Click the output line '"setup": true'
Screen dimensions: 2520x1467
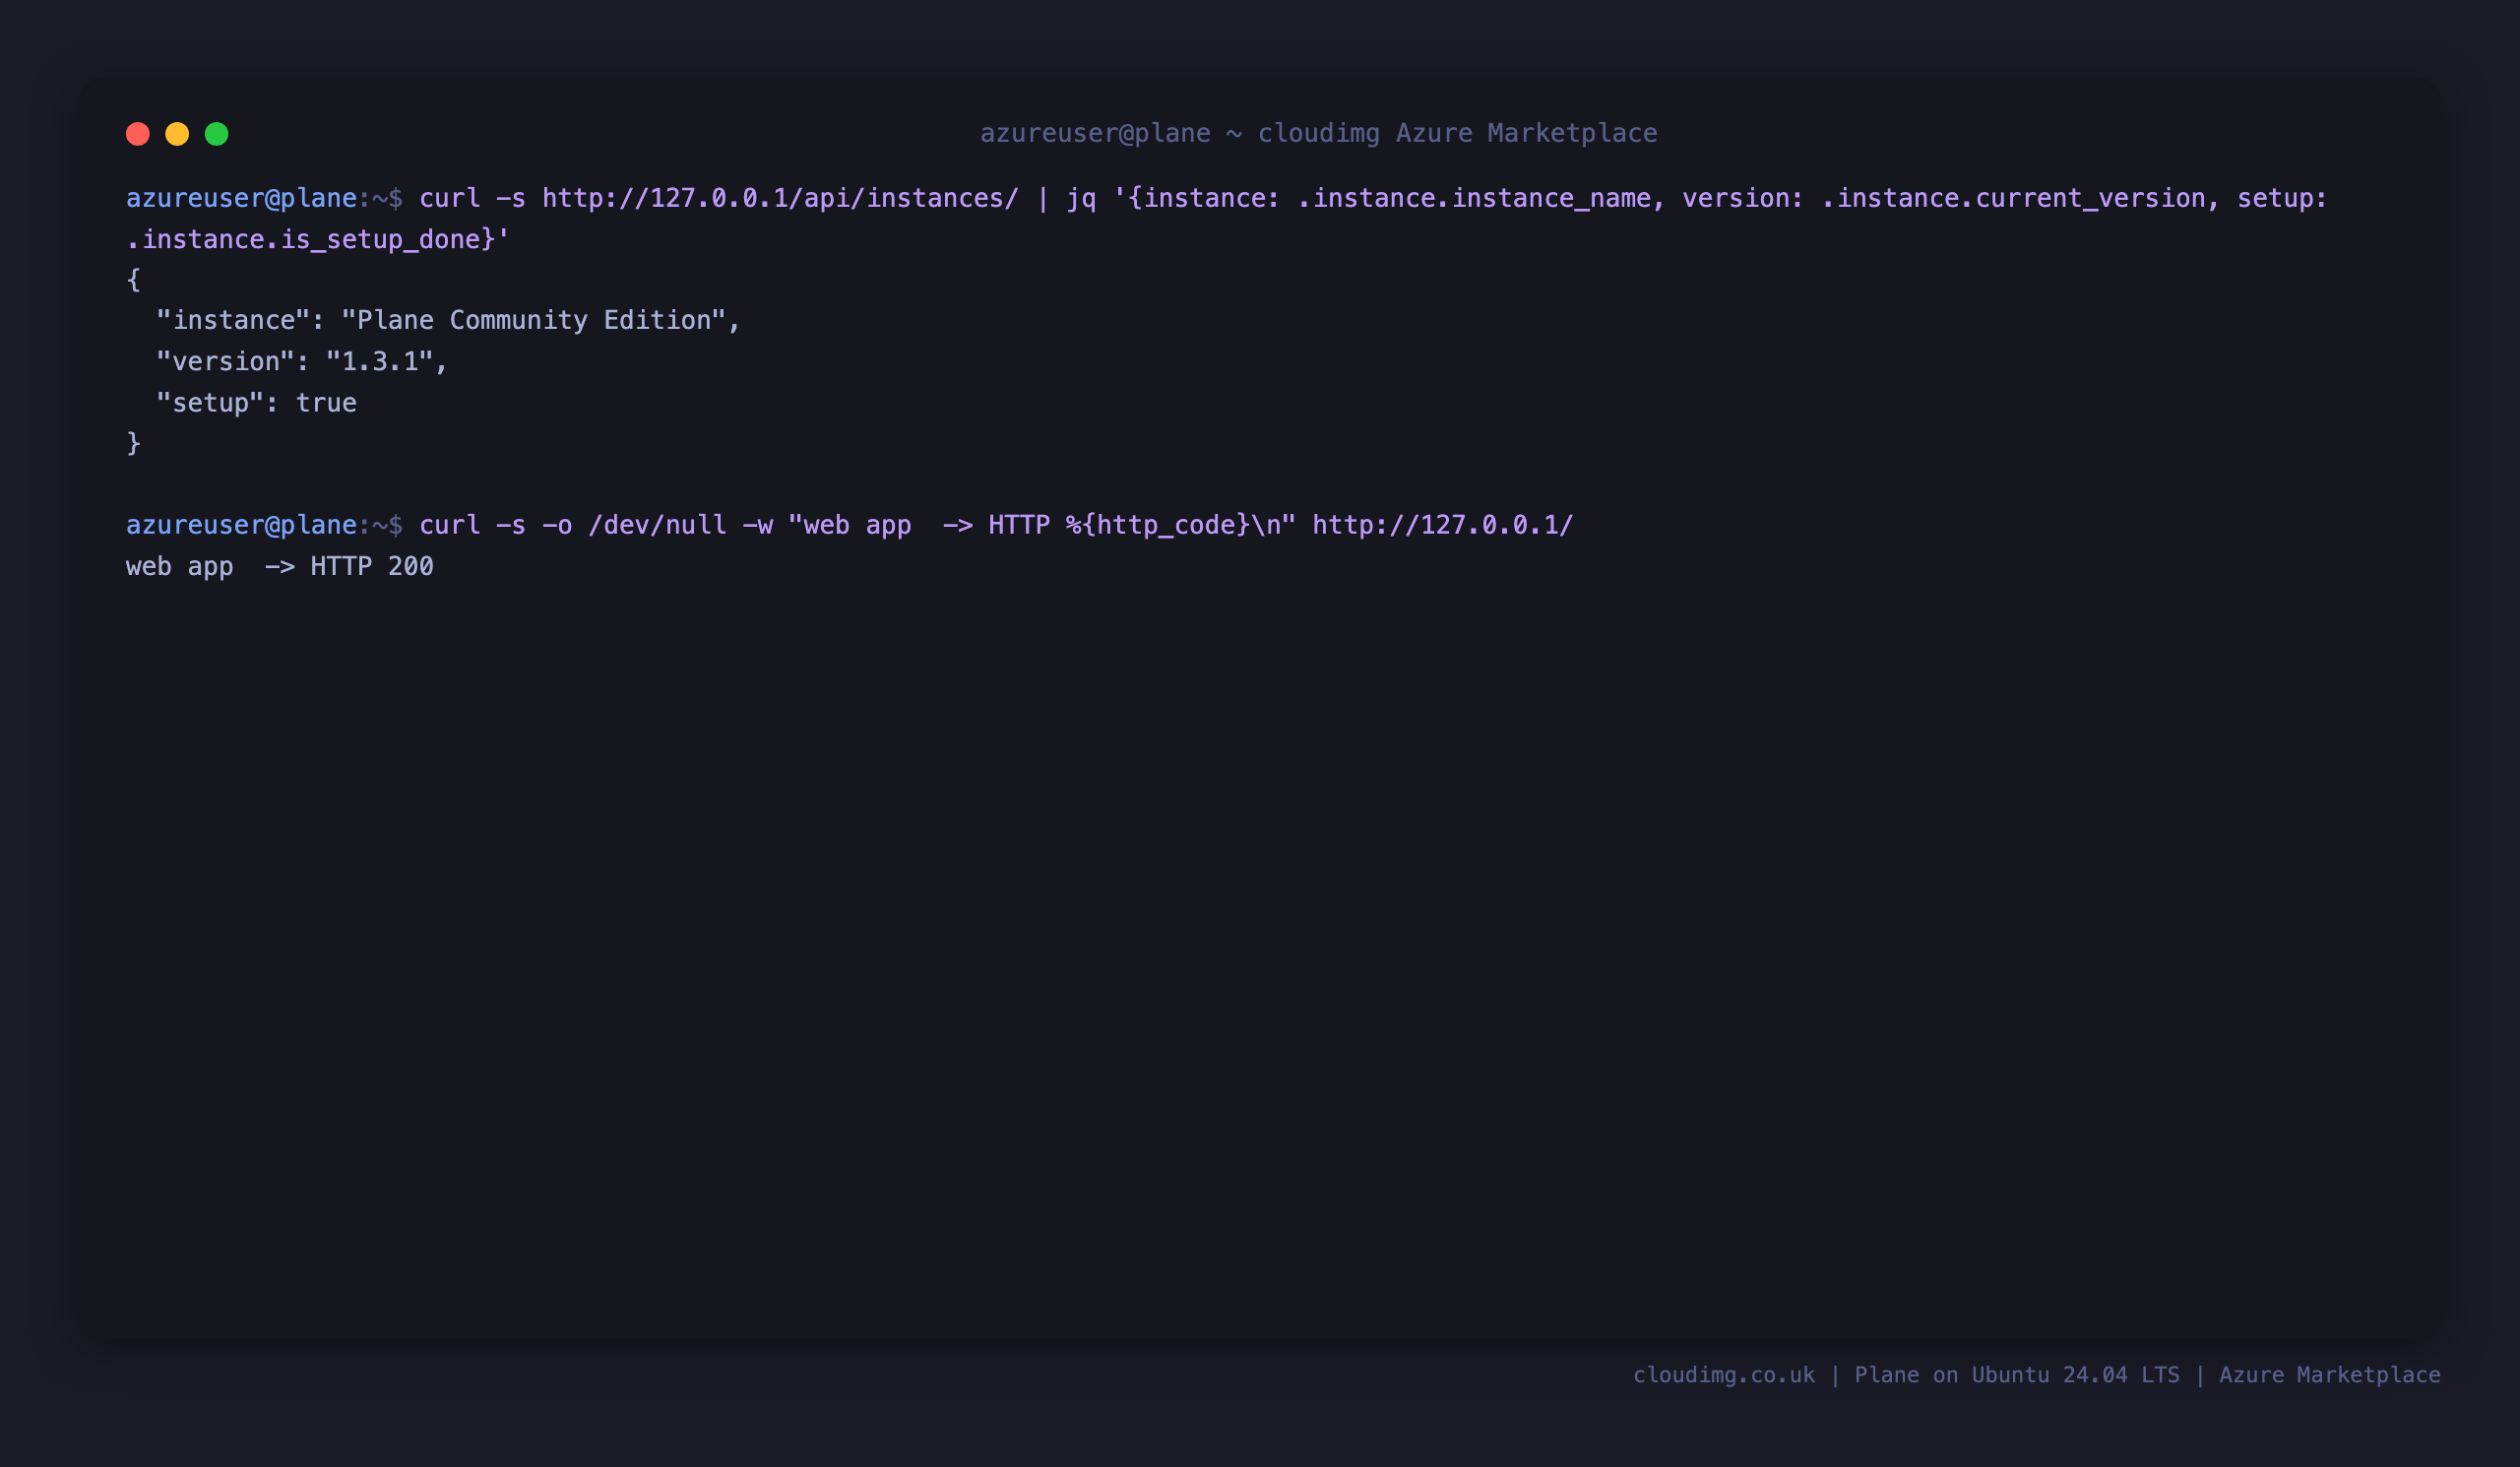point(256,403)
